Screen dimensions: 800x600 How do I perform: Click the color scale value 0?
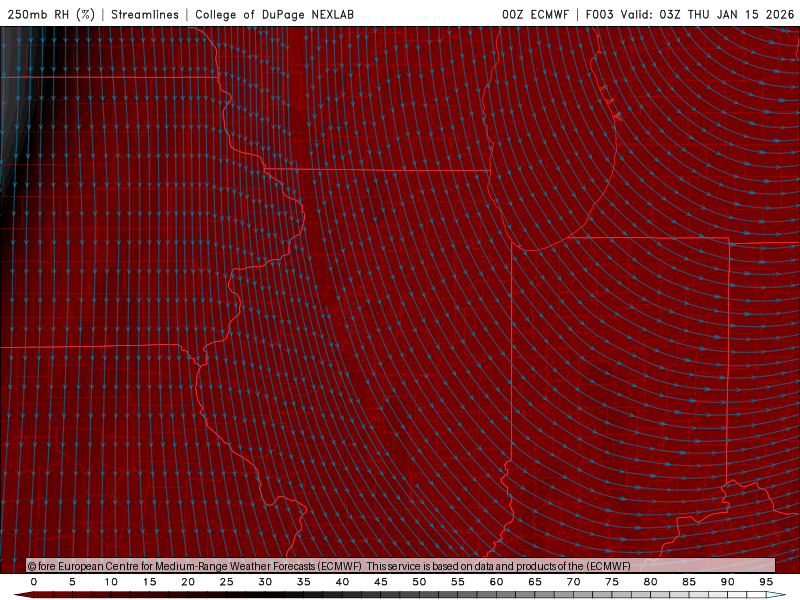(x=34, y=582)
